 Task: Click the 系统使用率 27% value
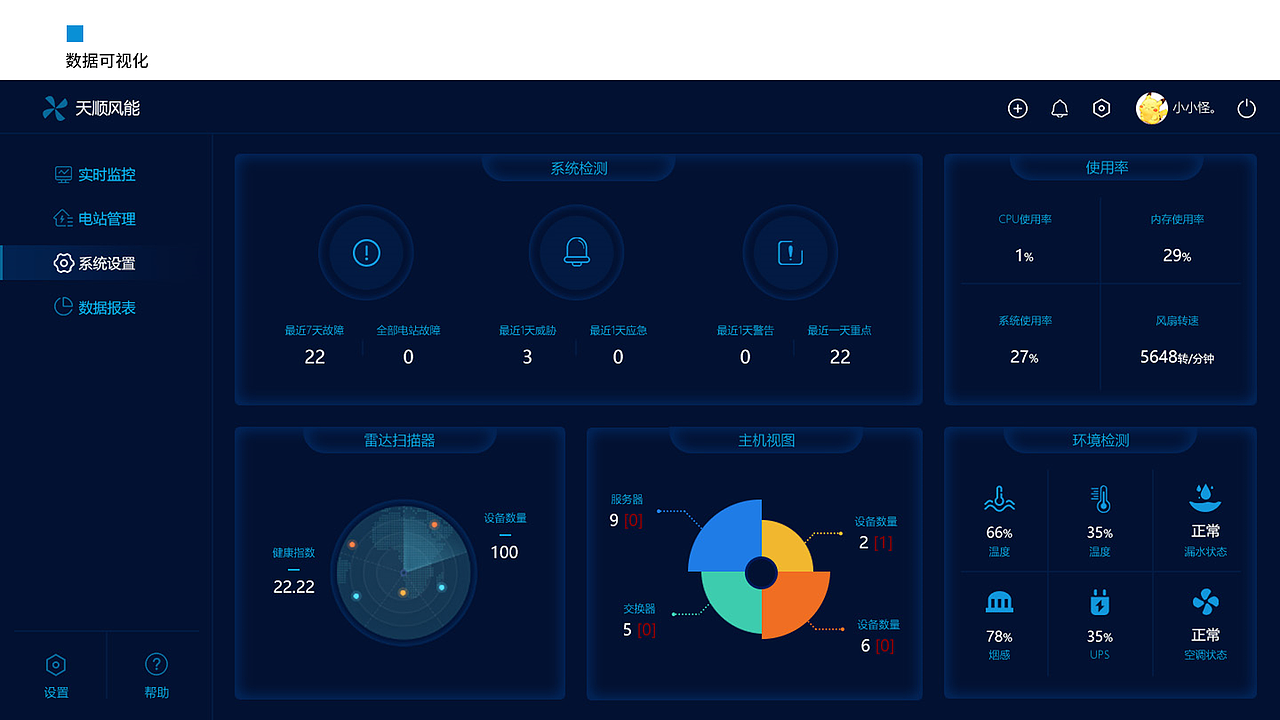point(1024,357)
